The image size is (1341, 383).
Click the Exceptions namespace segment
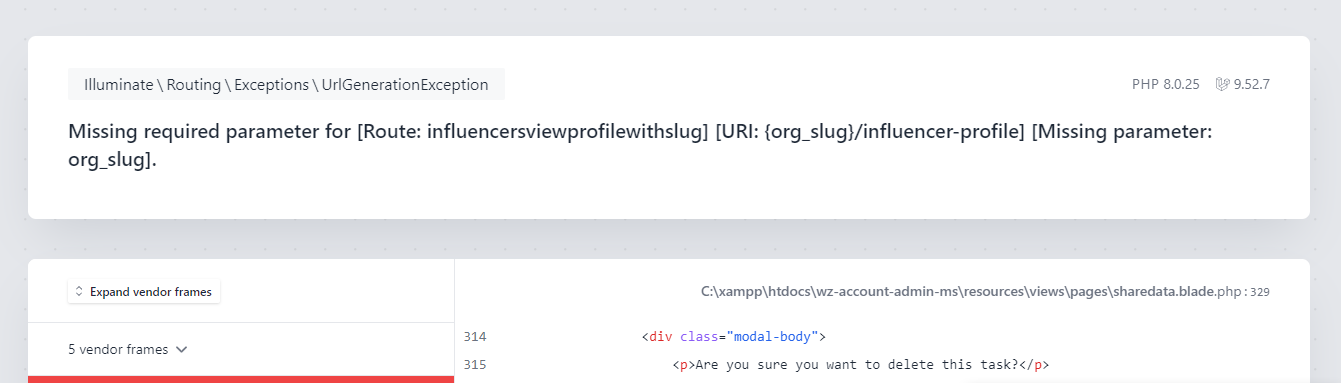(272, 85)
